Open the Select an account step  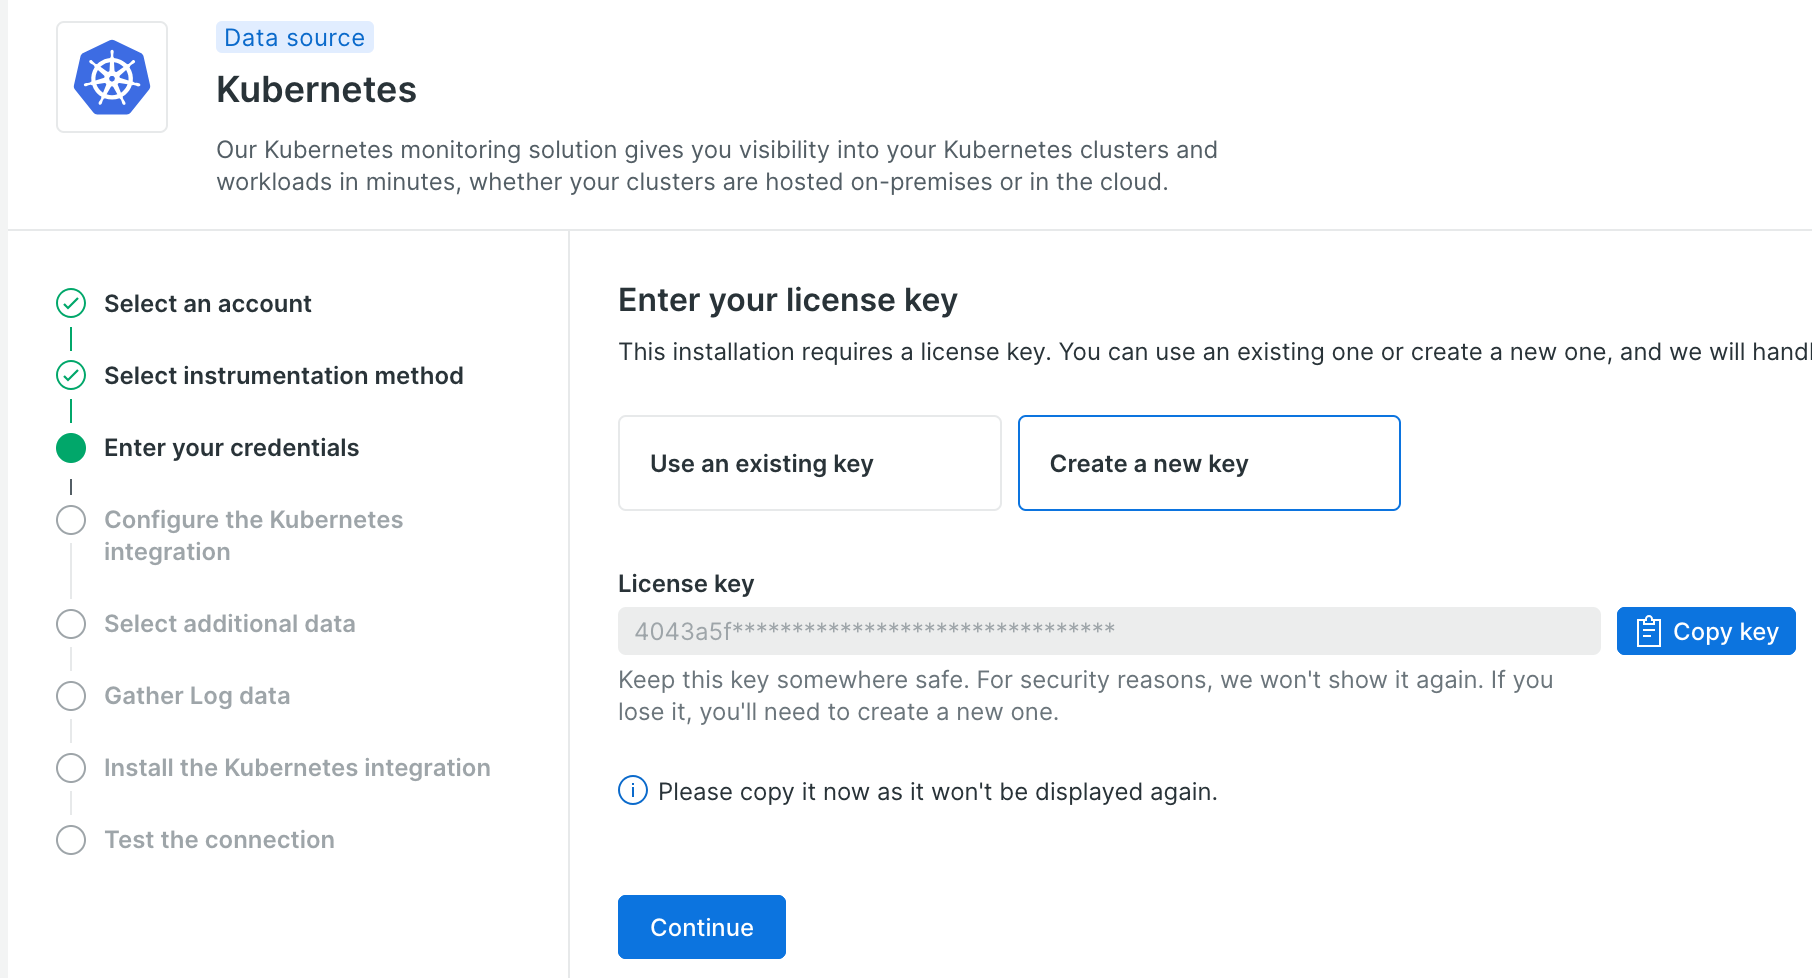pyautogui.click(x=208, y=303)
